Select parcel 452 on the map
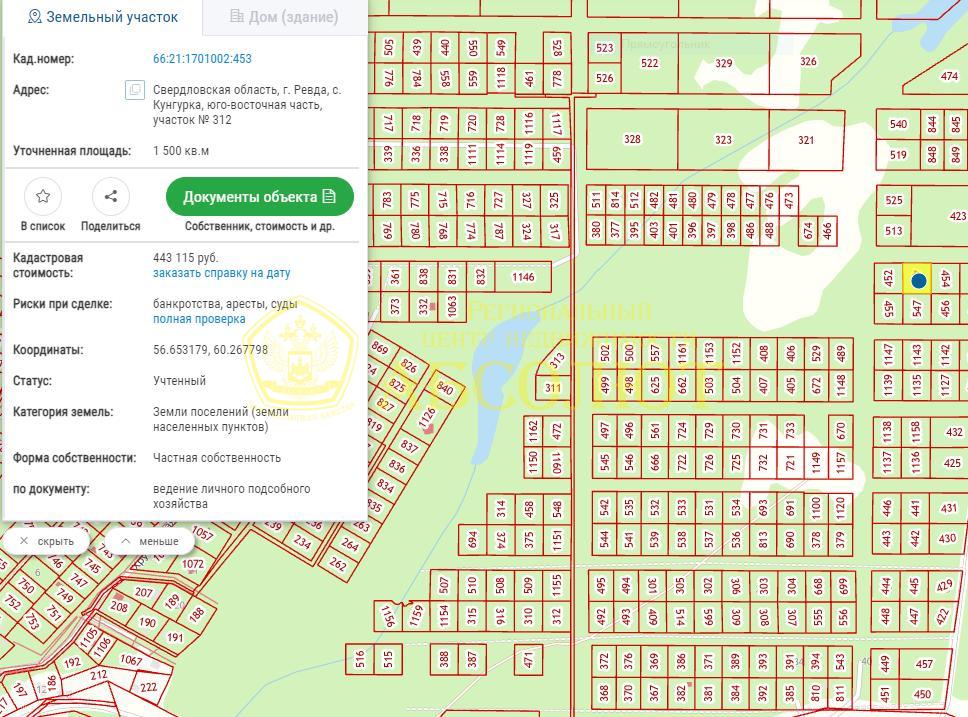The width and height of the screenshot is (968, 717). click(888, 279)
